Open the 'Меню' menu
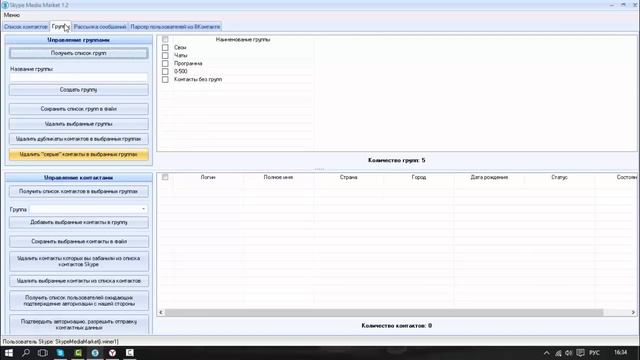The image size is (640, 360). tap(11, 15)
